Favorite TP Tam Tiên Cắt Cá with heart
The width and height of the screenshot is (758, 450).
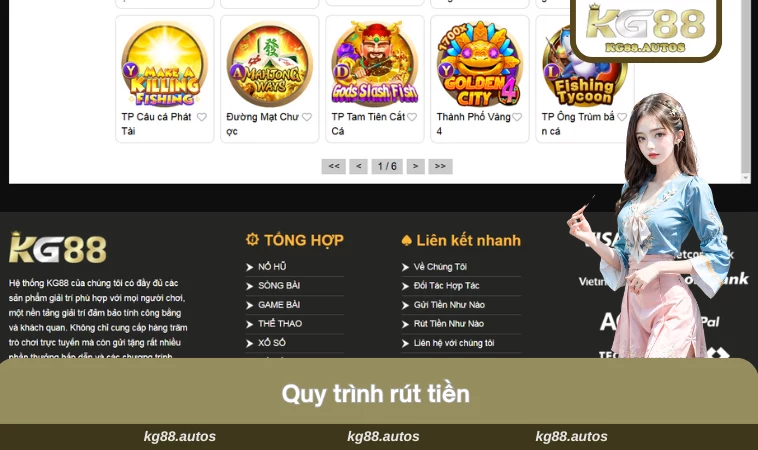click(412, 117)
